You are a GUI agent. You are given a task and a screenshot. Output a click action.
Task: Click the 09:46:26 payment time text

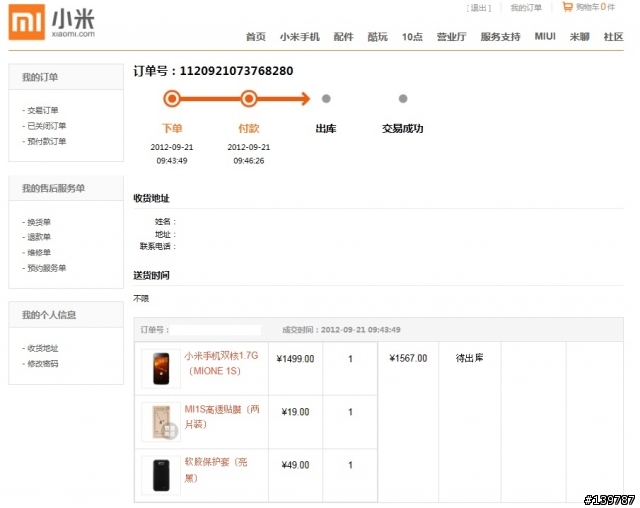[x=249, y=161]
